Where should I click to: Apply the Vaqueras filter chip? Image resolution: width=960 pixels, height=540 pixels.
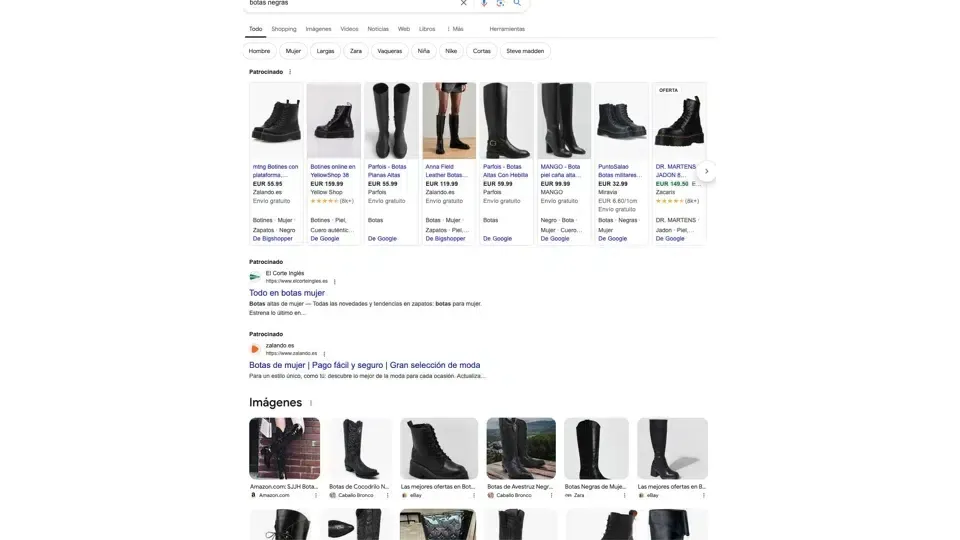pos(389,51)
